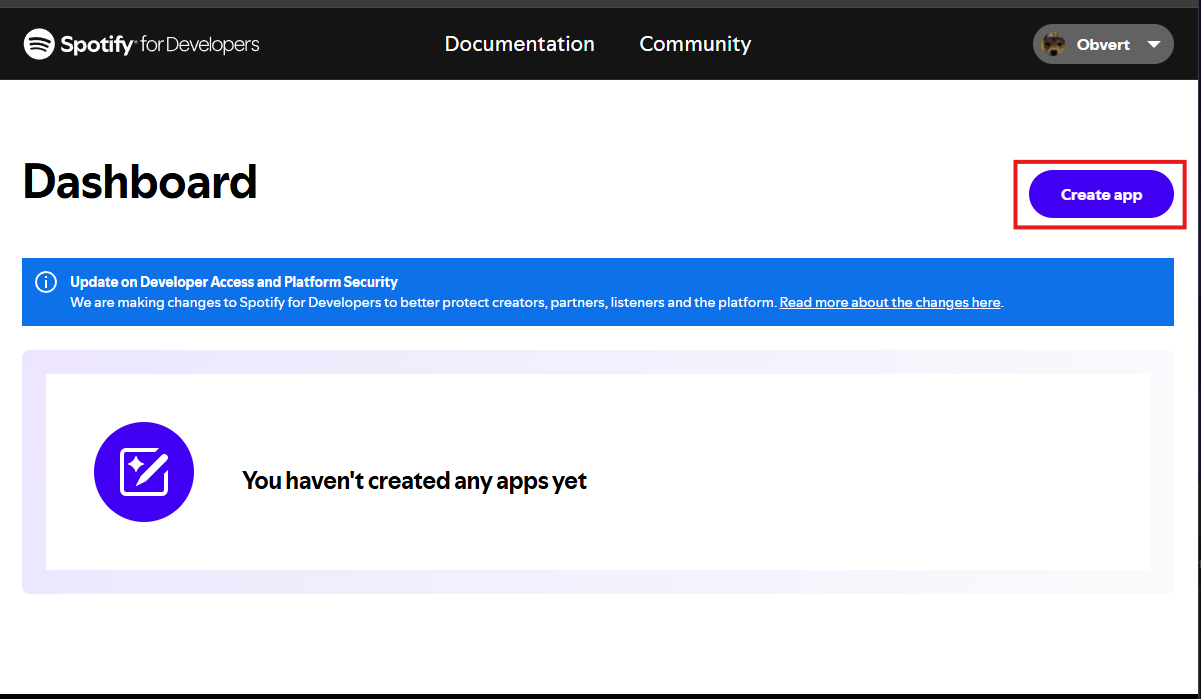Follow 'Read more about the changes here' link
This screenshot has width=1201, height=699.
click(889, 302)
